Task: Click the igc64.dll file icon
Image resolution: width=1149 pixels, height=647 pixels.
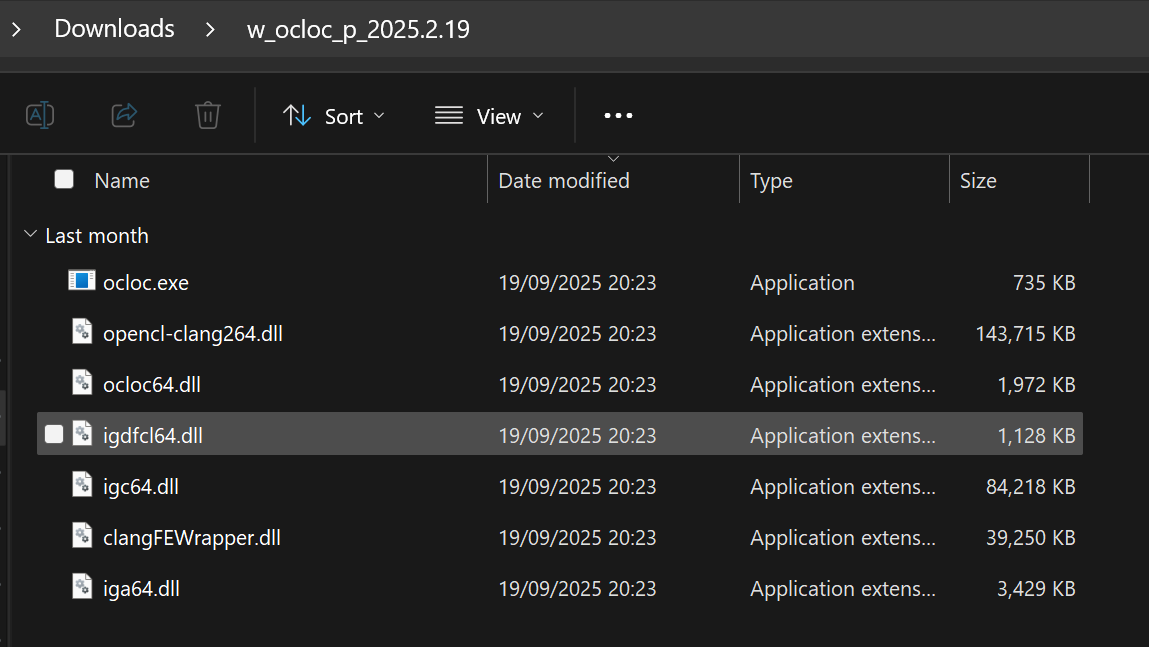Action: coord(82,484)
